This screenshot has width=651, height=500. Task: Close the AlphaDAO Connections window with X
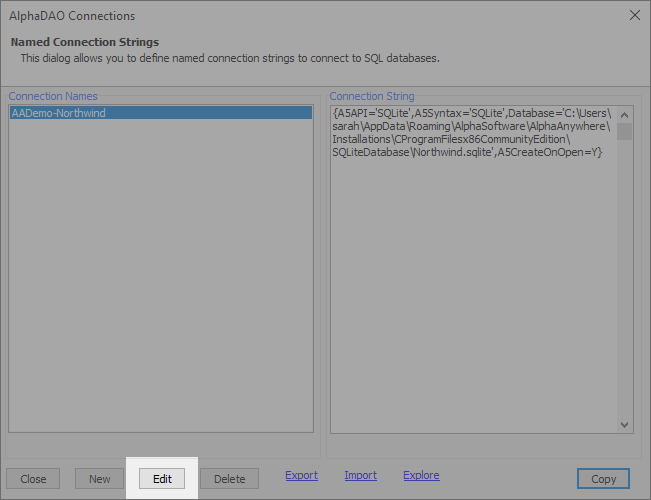pyautogui.click(x=635, y=15)
